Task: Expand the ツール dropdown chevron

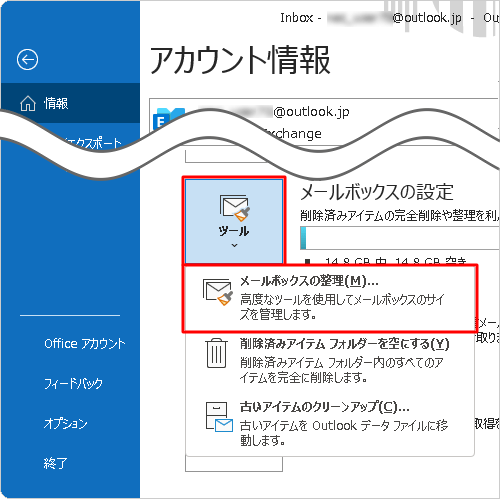Action: pyautogui.click(x=234, y=245)
